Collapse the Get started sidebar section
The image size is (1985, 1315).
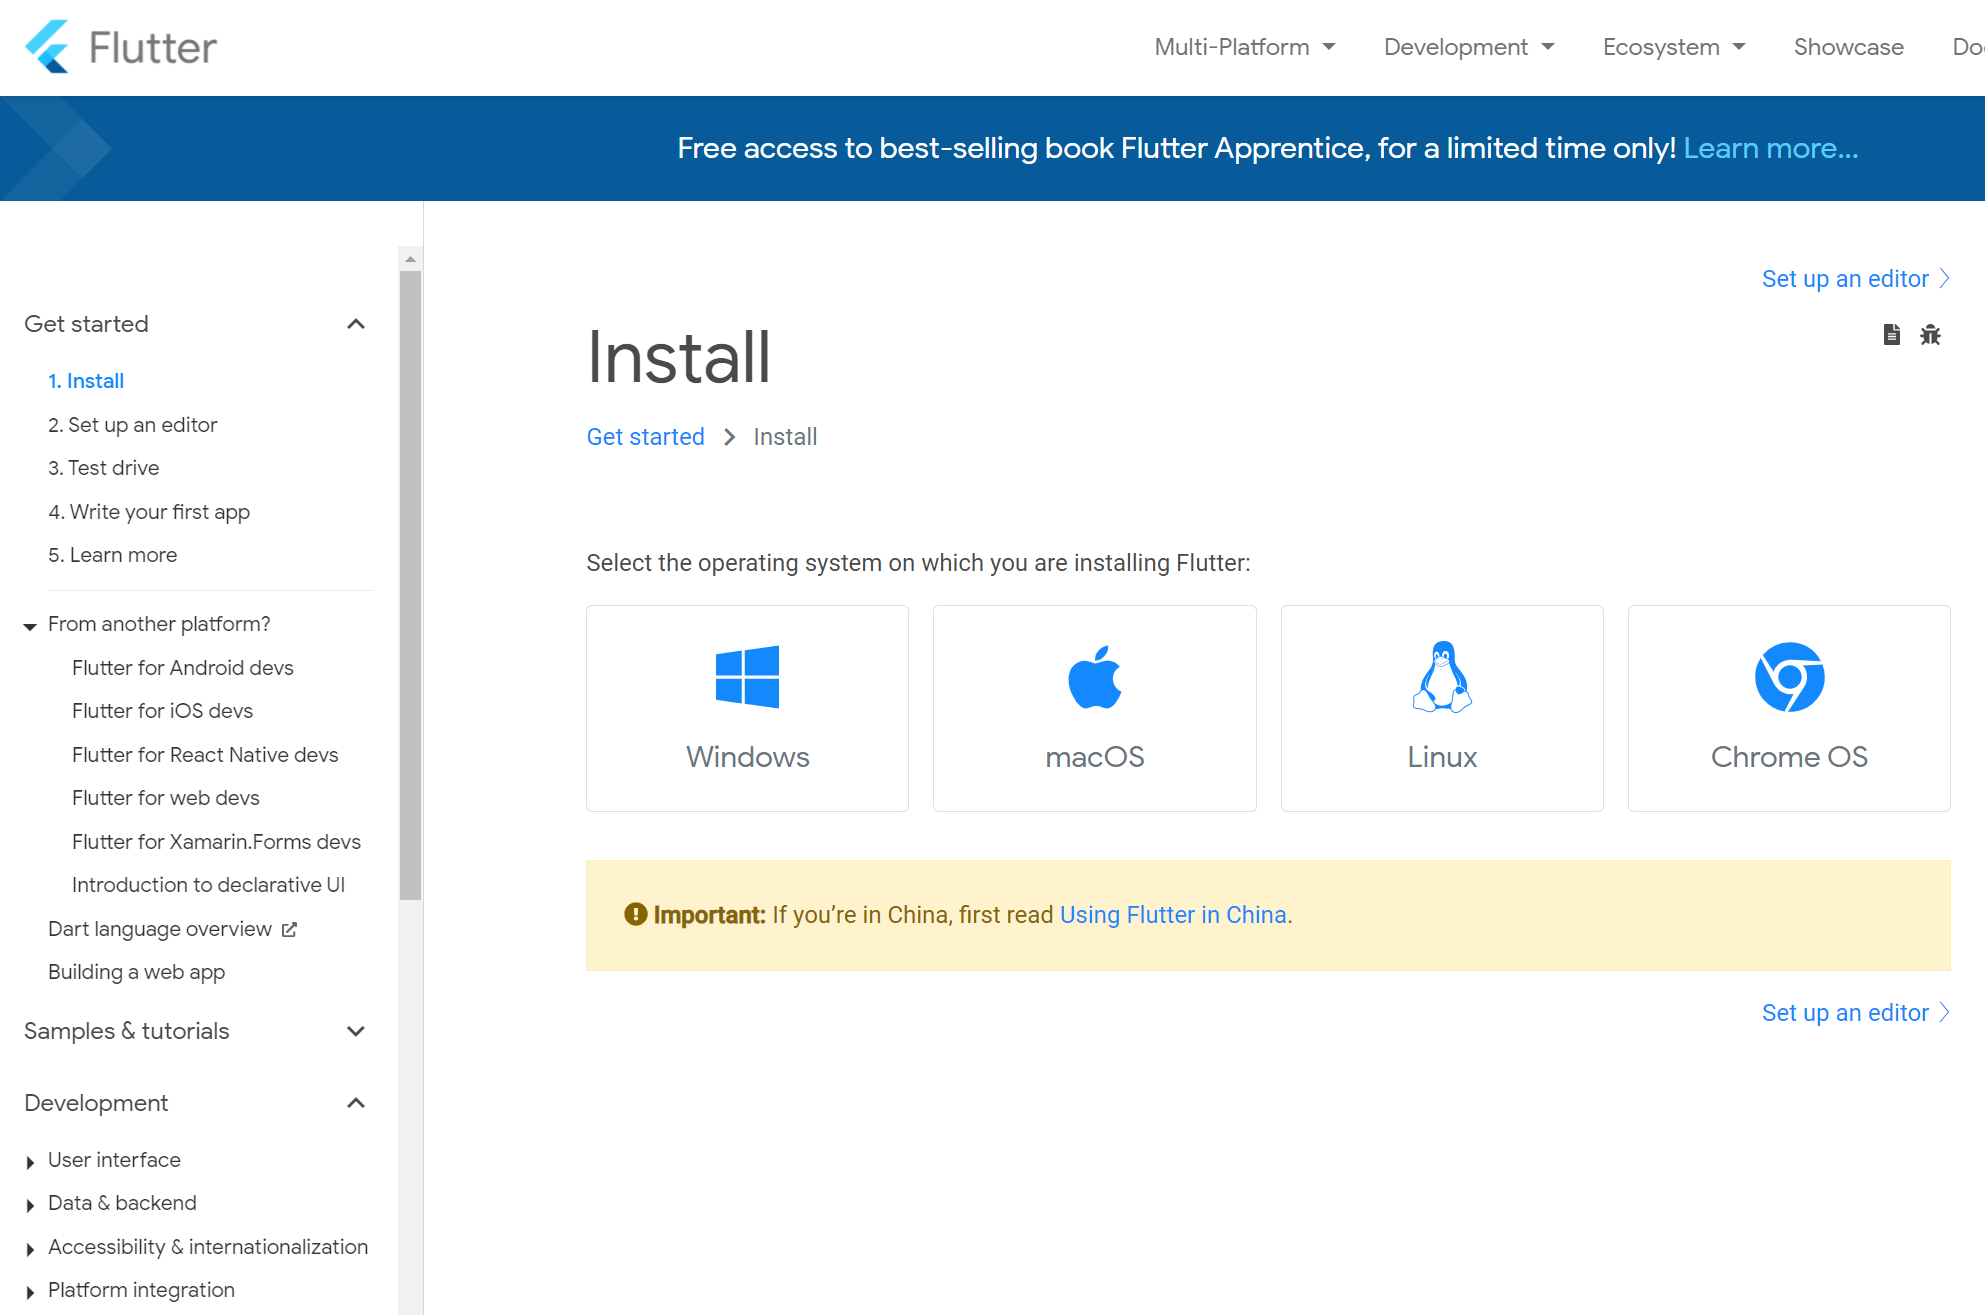click(x=355, y=324)
